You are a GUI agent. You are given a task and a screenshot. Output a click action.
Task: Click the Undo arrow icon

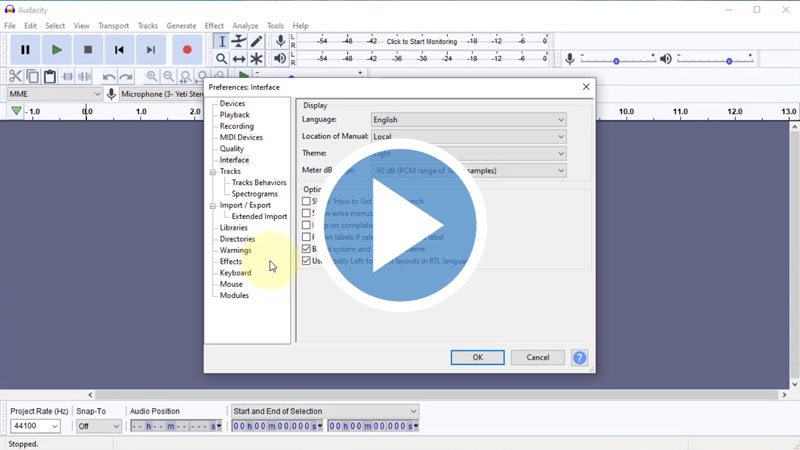(109, 77)
